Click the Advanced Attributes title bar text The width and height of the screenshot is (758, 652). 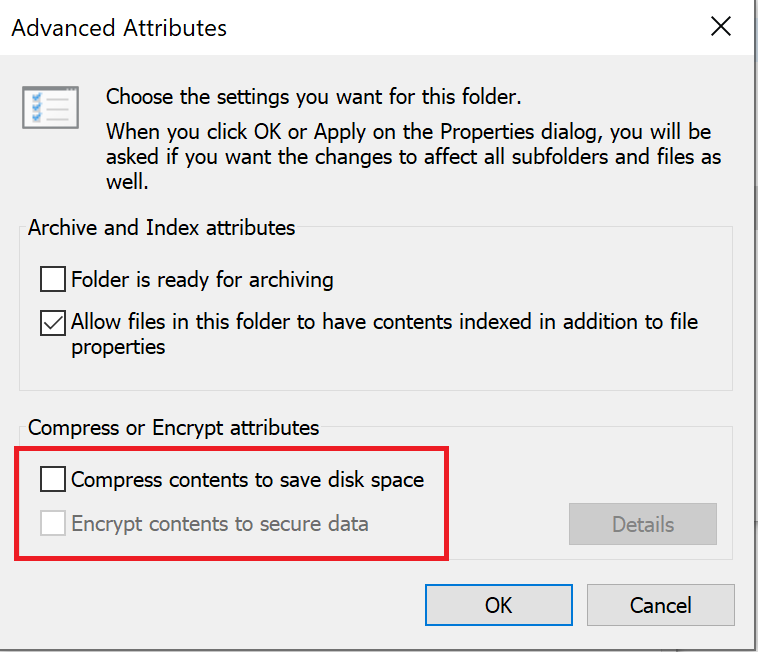(119, 28)
